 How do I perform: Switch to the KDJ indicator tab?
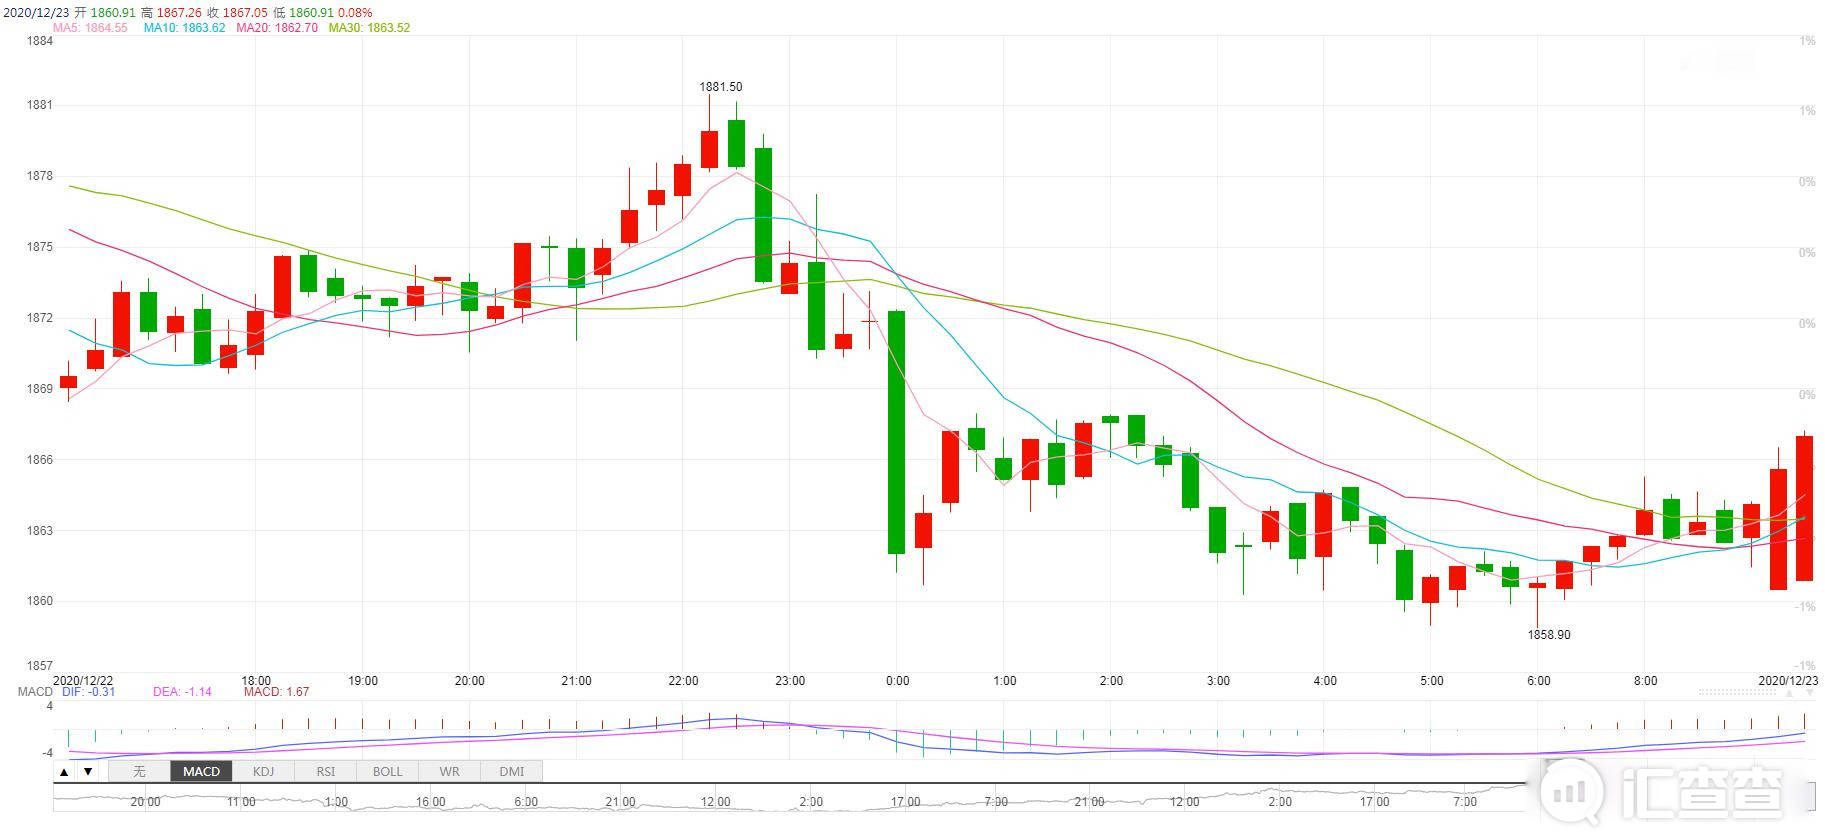[x=263, y=772]
